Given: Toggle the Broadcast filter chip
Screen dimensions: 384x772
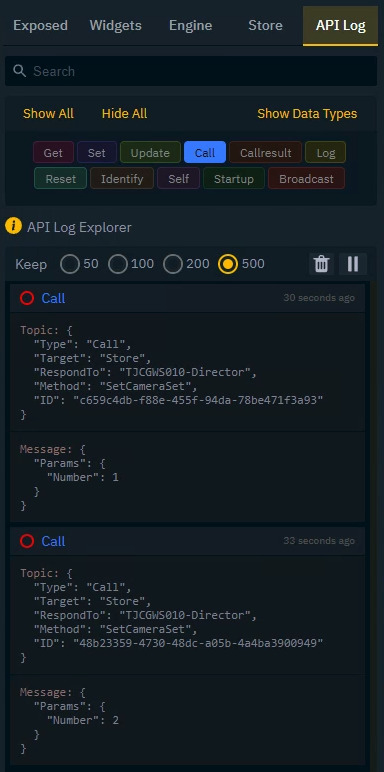Looking at the screenshot, I should (306, 179).
